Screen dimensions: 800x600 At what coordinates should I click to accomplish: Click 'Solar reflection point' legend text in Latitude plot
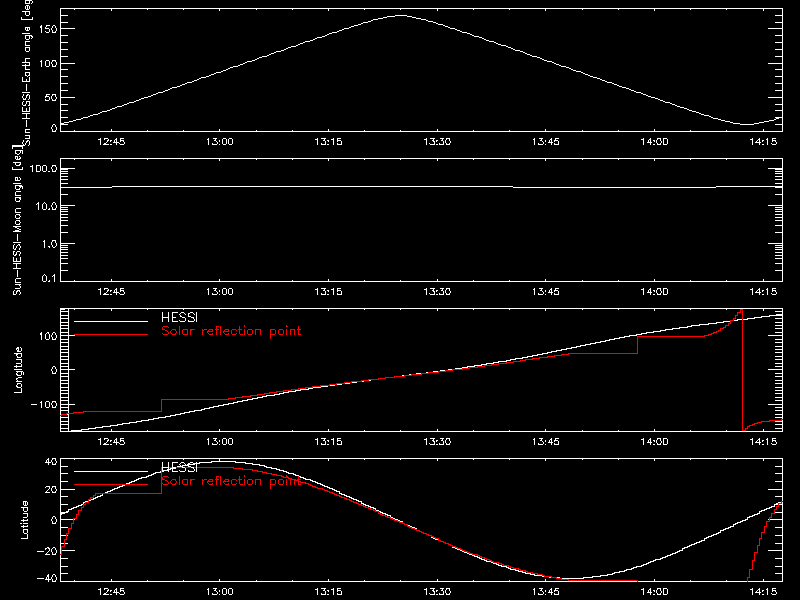point(231,481)
